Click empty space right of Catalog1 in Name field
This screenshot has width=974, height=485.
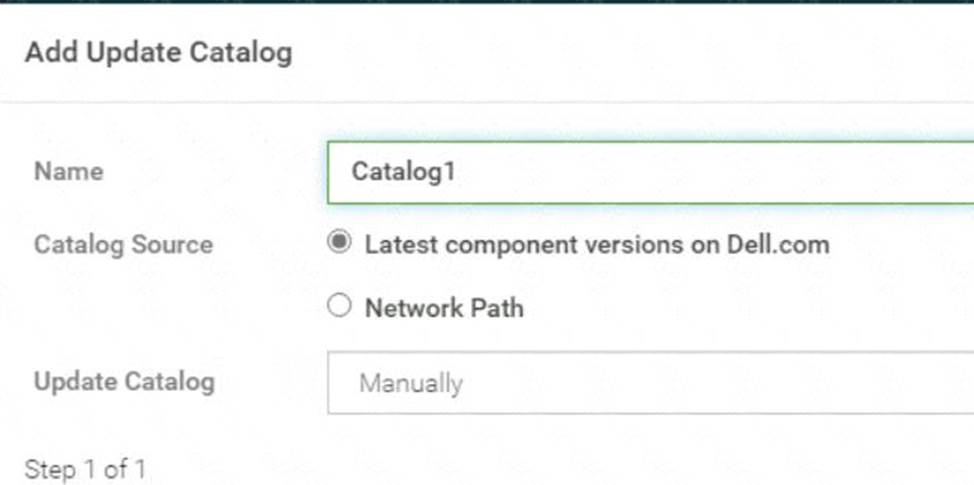[x=750, y=172]
